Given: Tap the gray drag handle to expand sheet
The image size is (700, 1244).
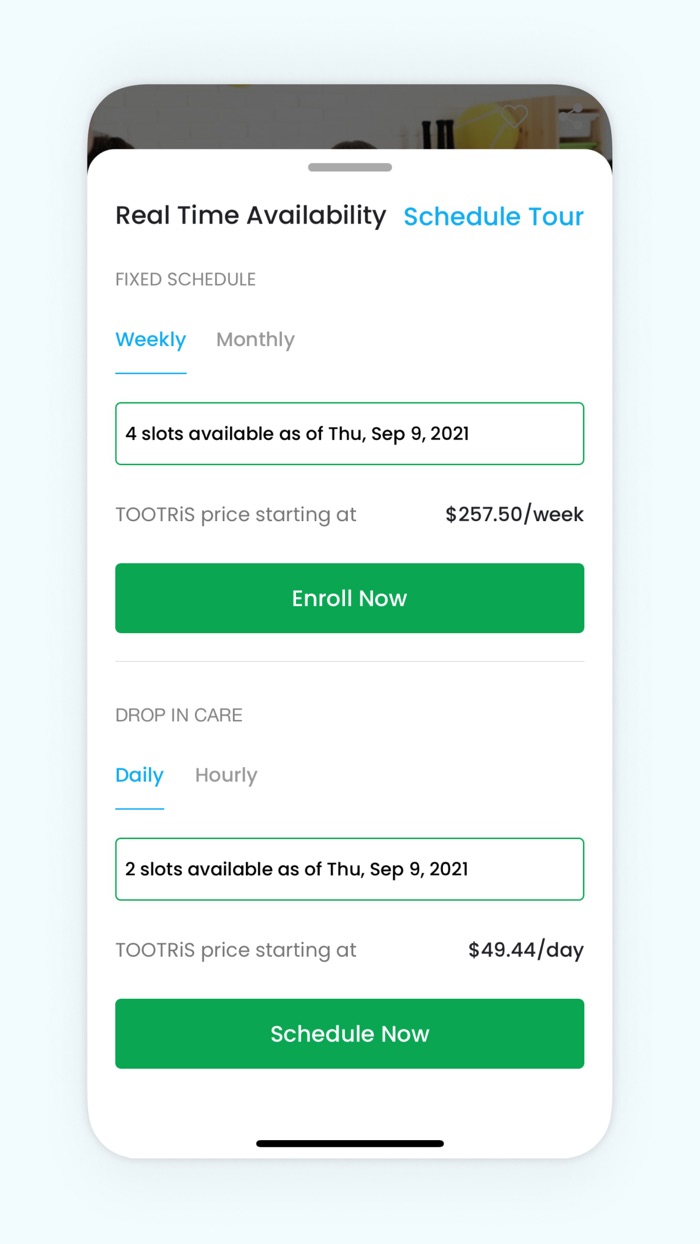Looking at the screenshot, I should (349, 168).
